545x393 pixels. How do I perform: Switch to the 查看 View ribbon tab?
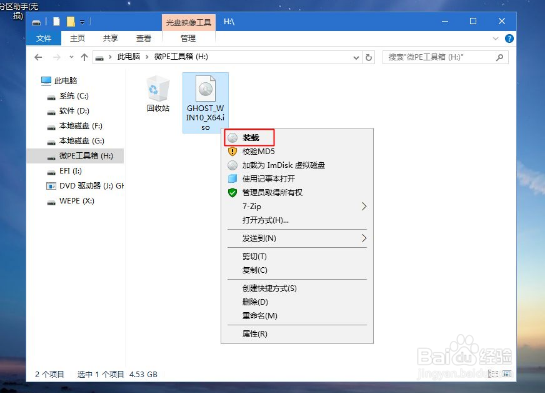tap(143, 38)
